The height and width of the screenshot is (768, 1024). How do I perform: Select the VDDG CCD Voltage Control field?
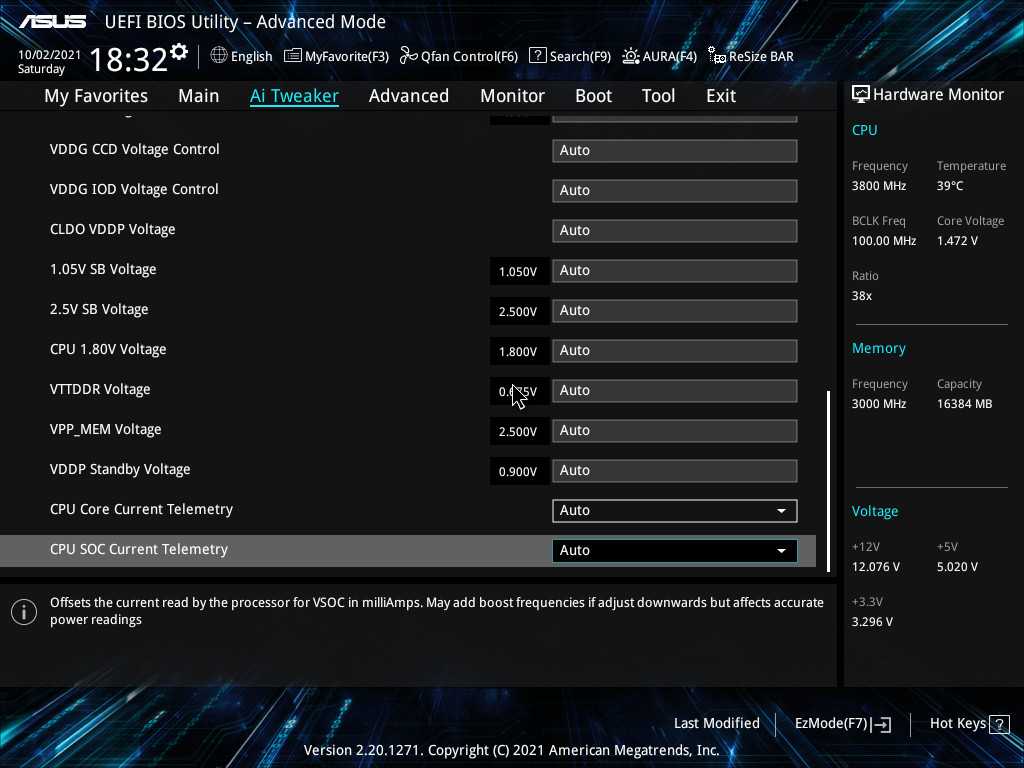(x=674, y=150)
